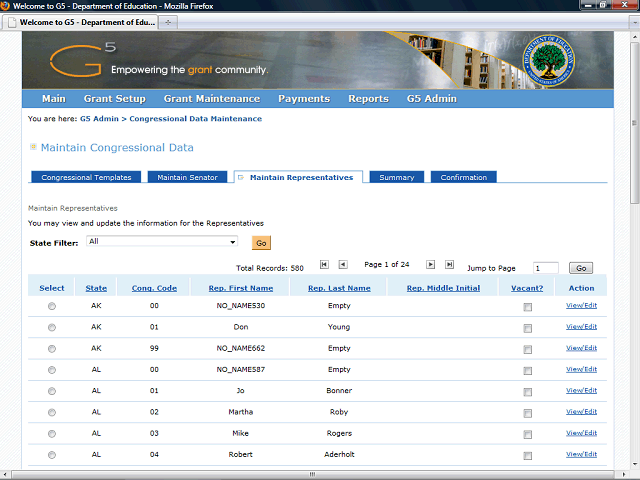This screenshot has width=640, height=480.
Task: Expand the G5 Admin menu
Action: pos(431,99)
